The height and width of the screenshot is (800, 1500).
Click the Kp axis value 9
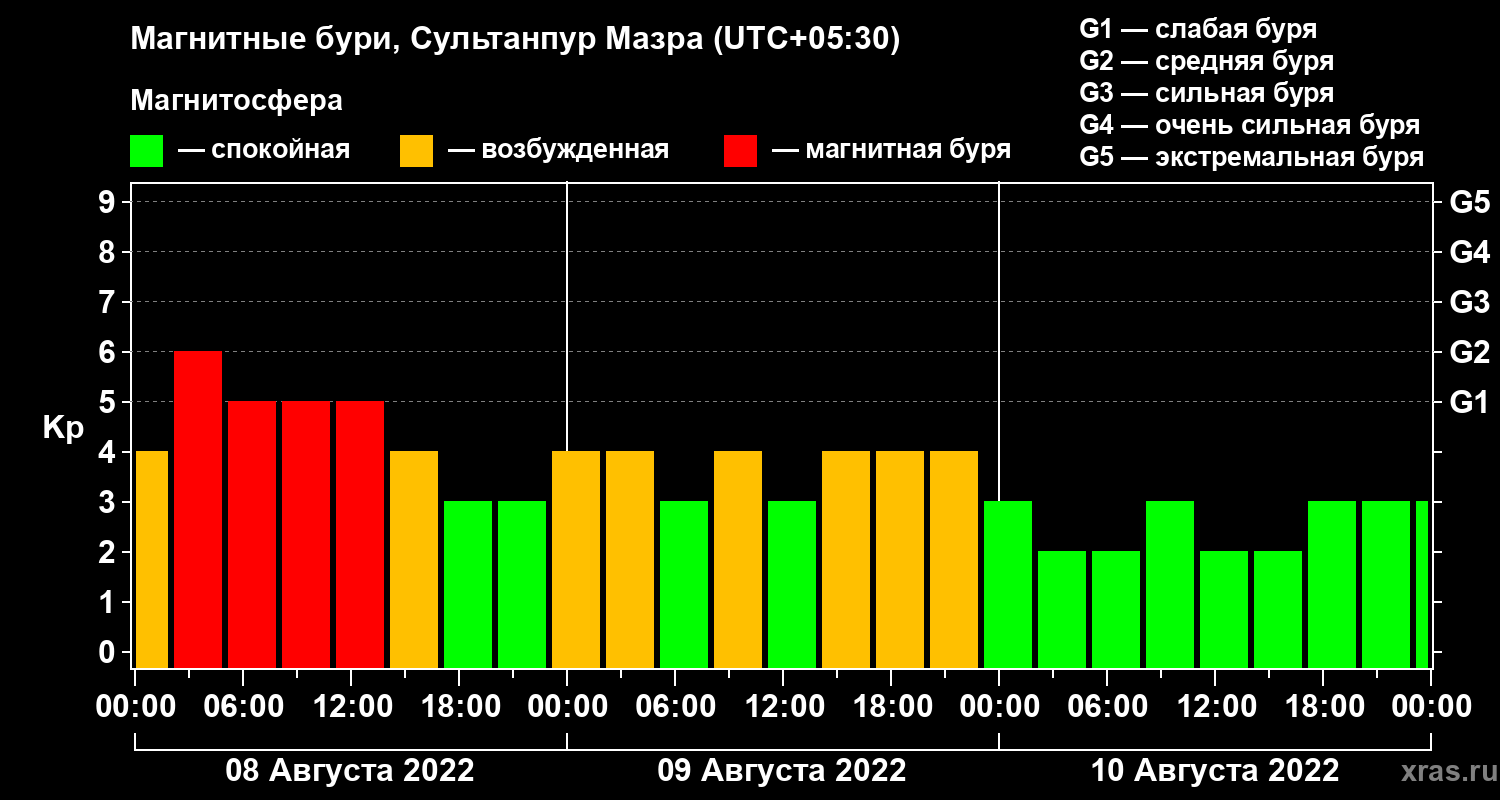pyautogui.click(x=109, y=202)
